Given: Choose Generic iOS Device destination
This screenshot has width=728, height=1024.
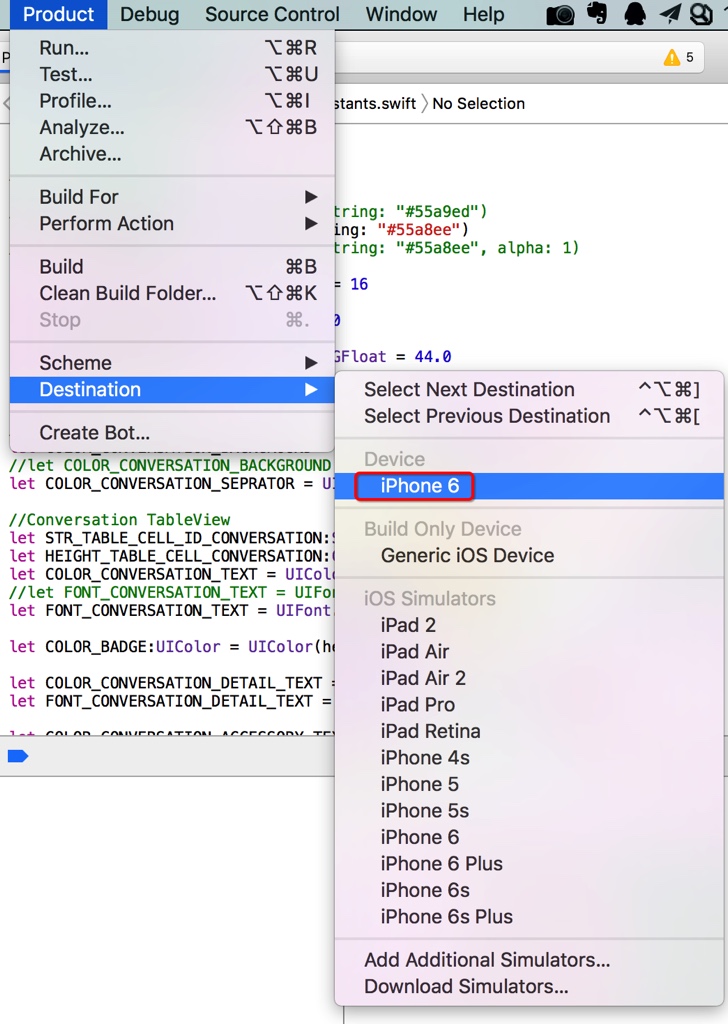Looking at the screenshot, I should (x=467, y=556).
